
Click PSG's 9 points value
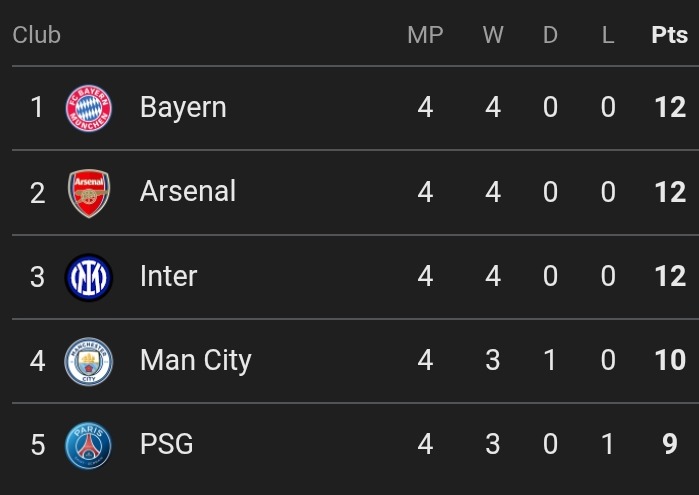(x=670, y=444)
